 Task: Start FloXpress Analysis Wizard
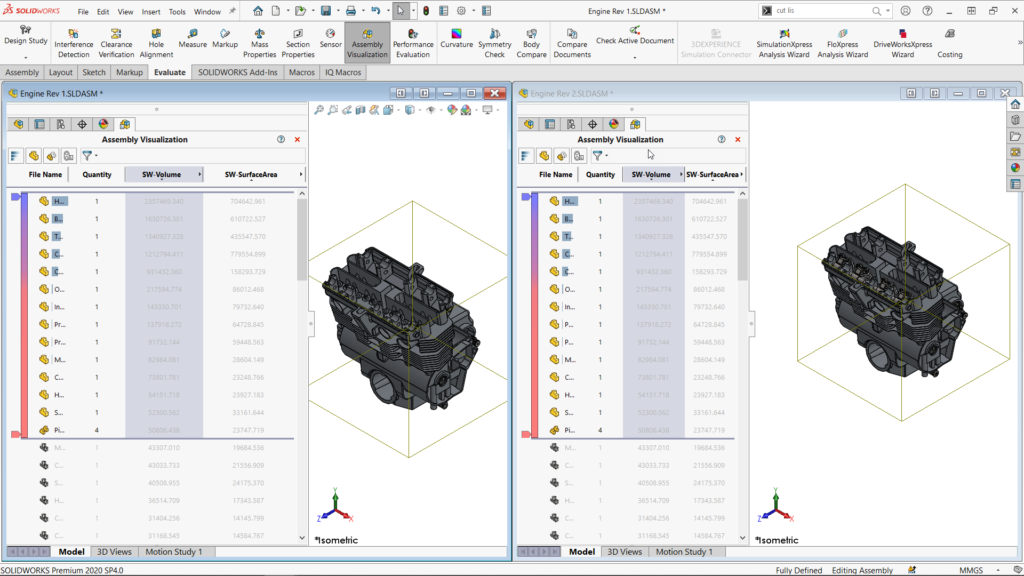[842, 43]
